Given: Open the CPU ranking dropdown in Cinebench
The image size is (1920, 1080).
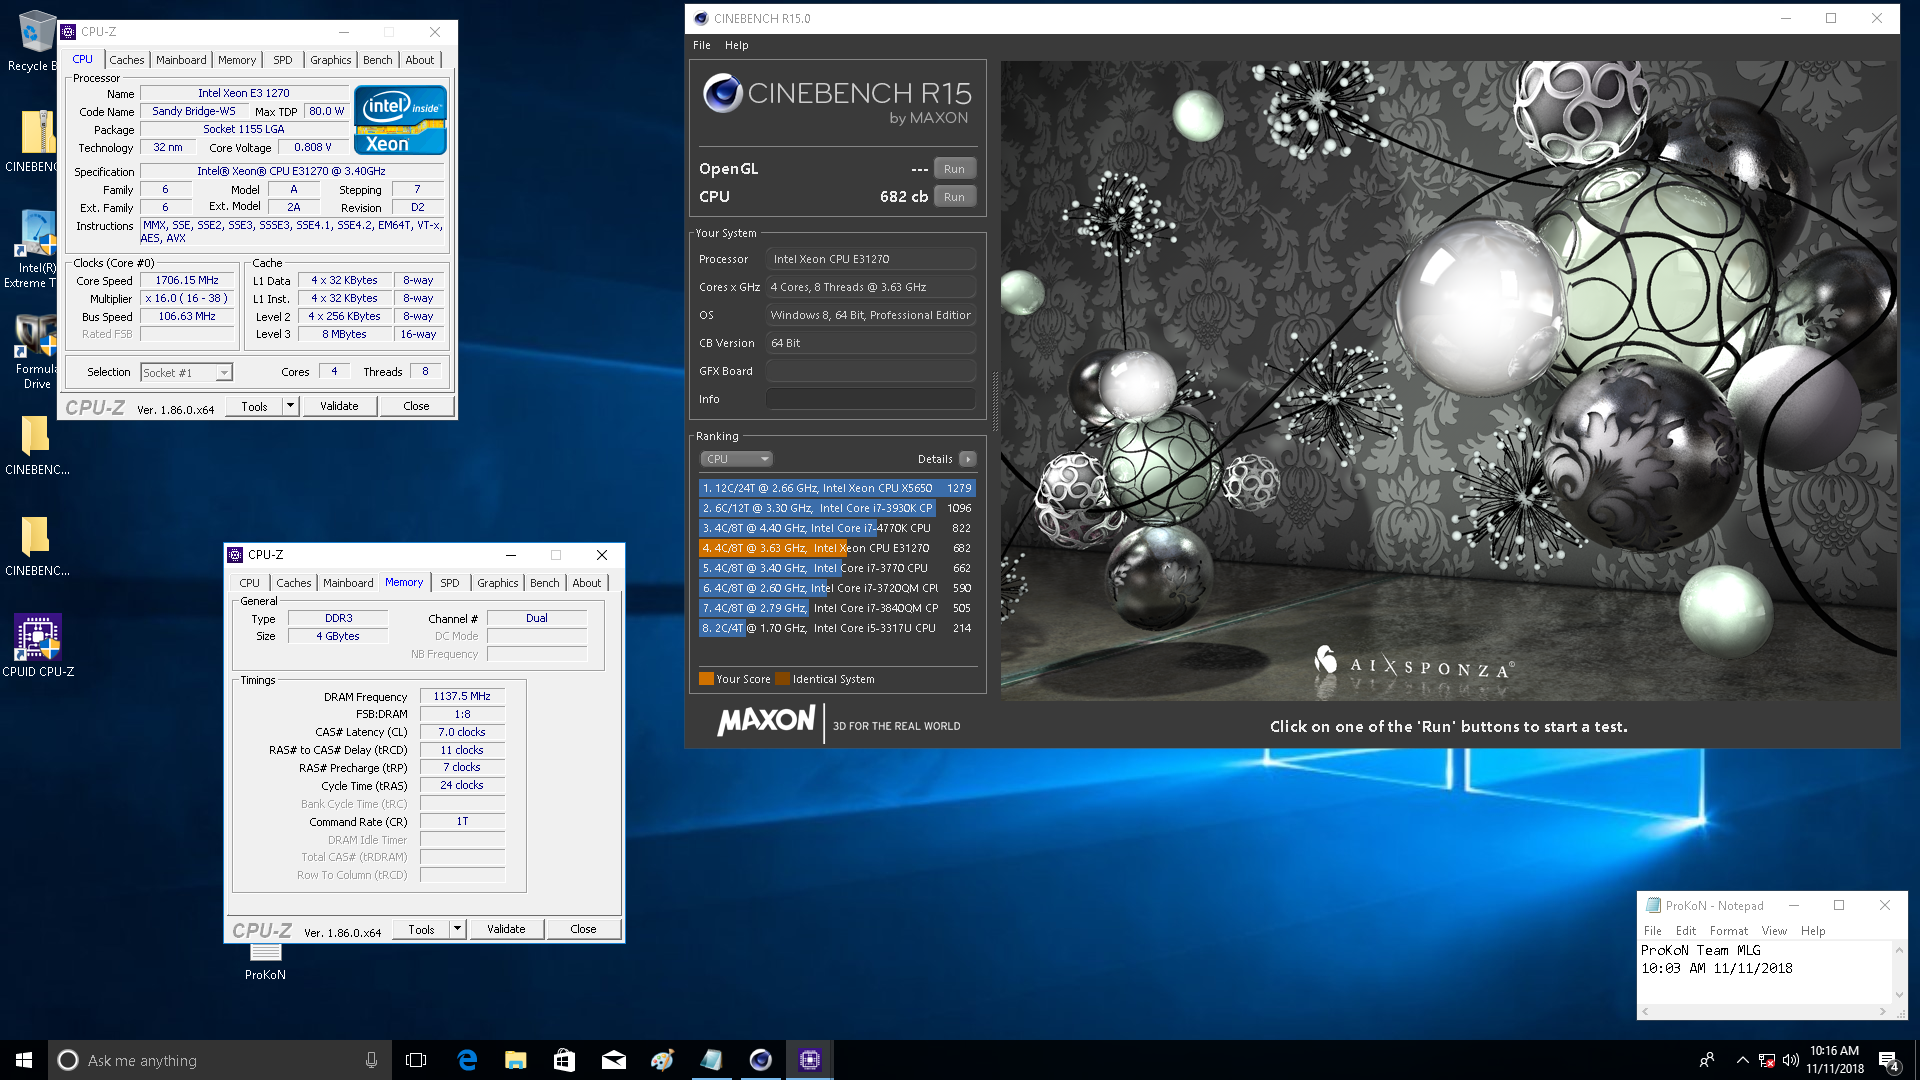Looking at the screenshot, I should [737, 459].
